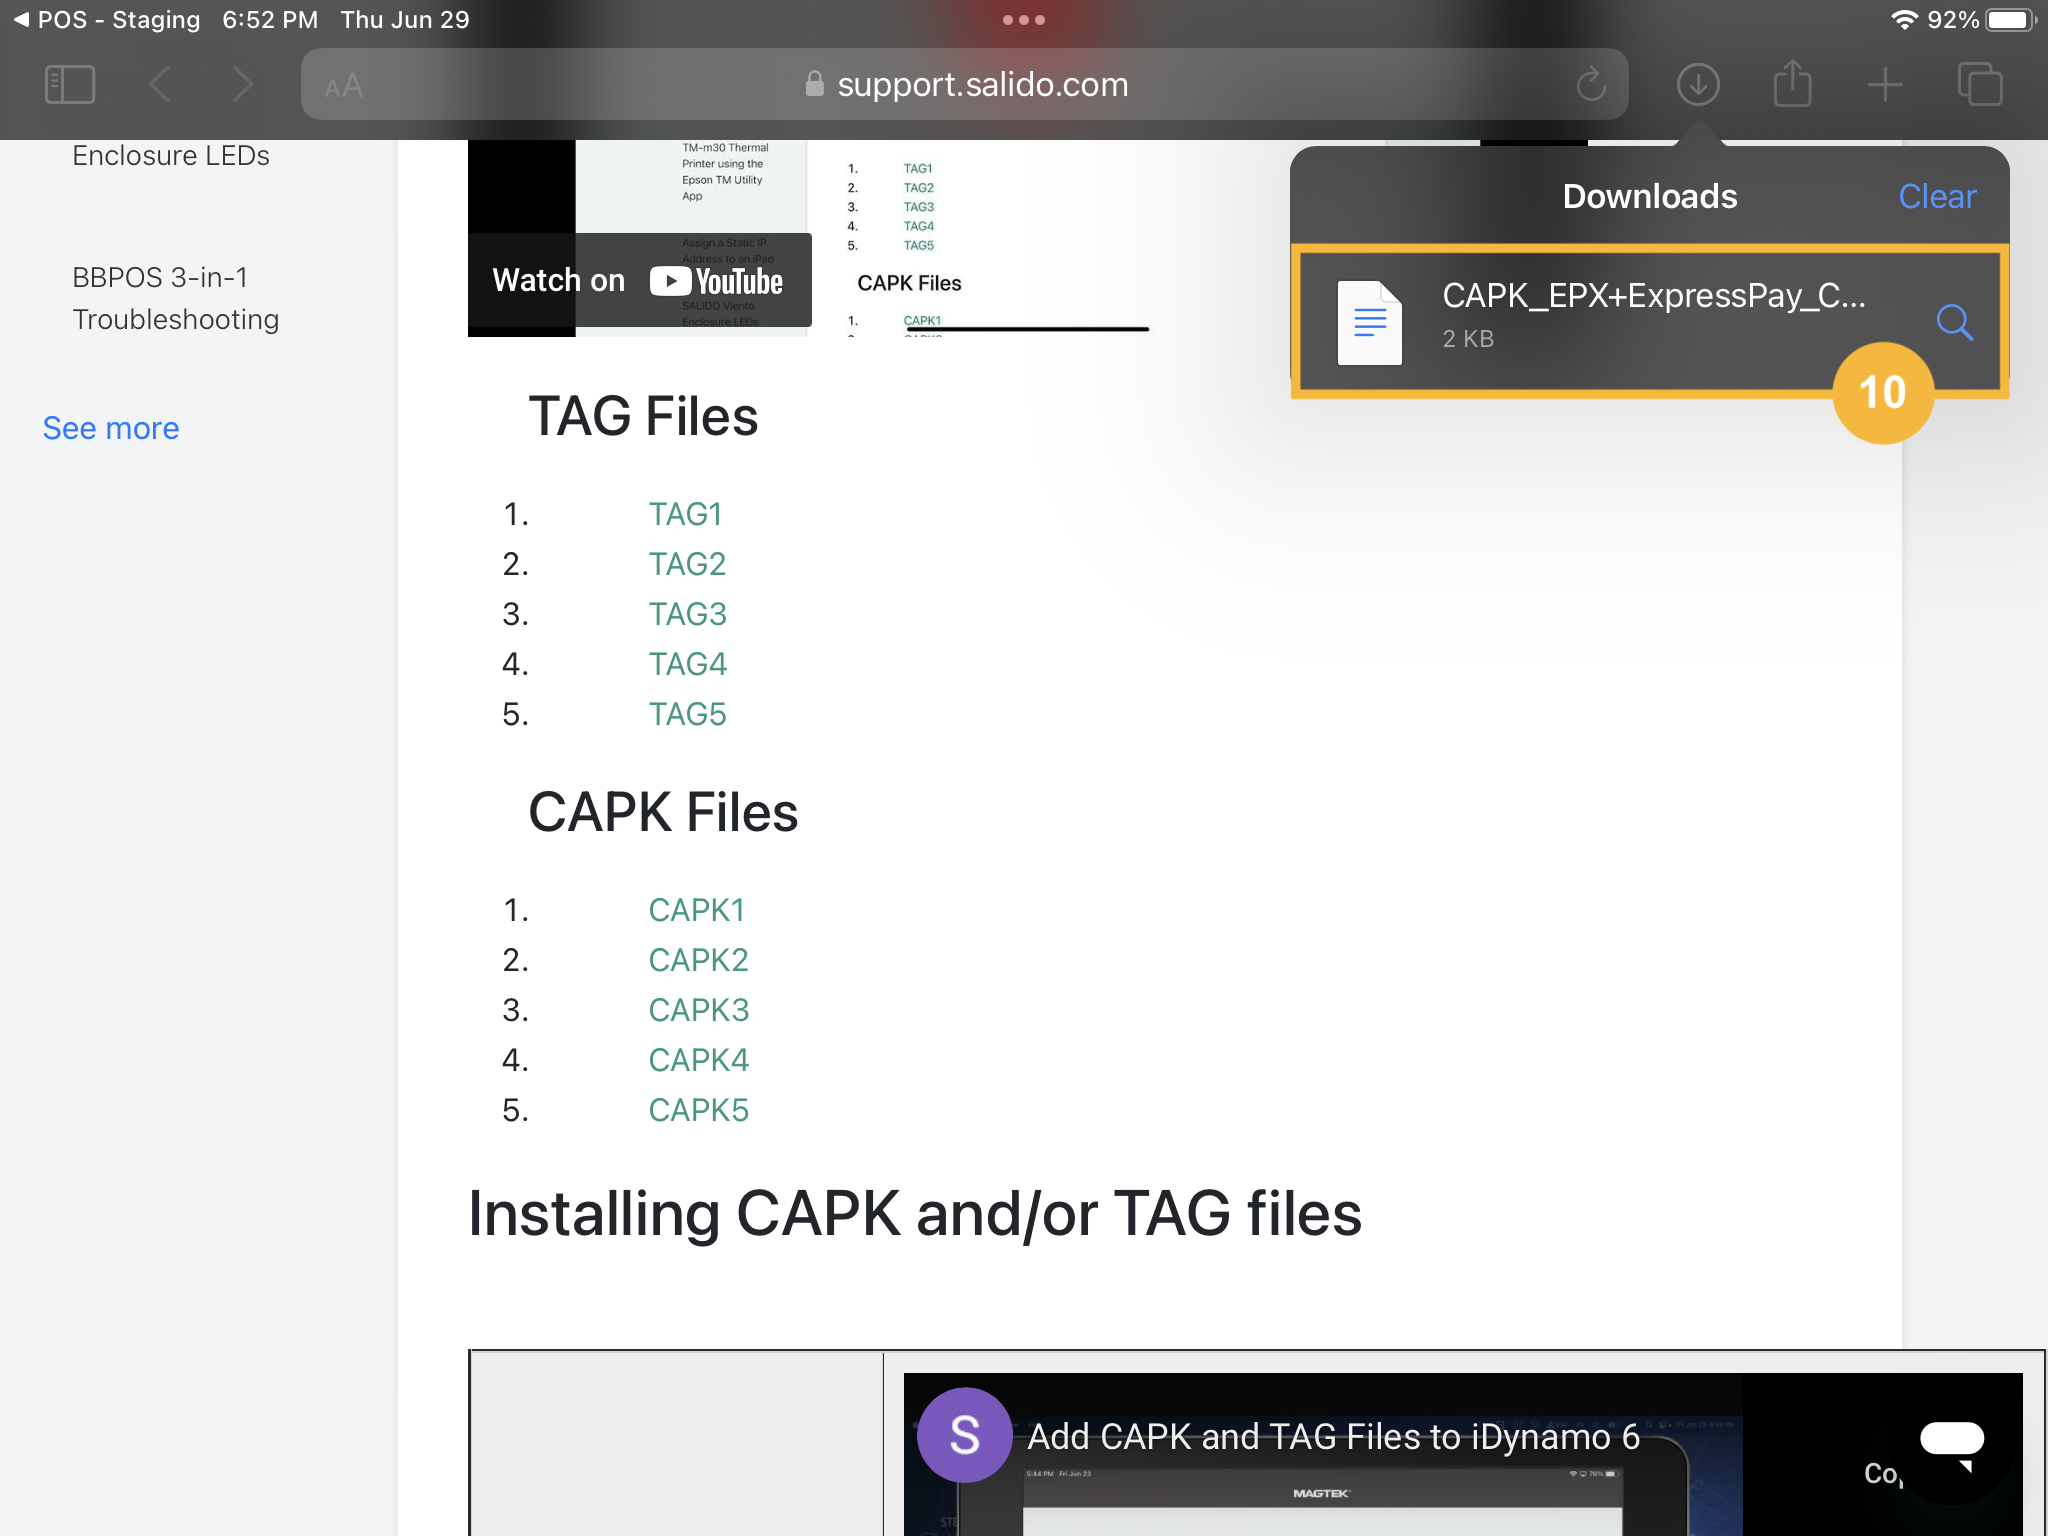Open the TAG5 file link
The image size is (2048, 1536).
pyautogui.click(x=687, y=714)
